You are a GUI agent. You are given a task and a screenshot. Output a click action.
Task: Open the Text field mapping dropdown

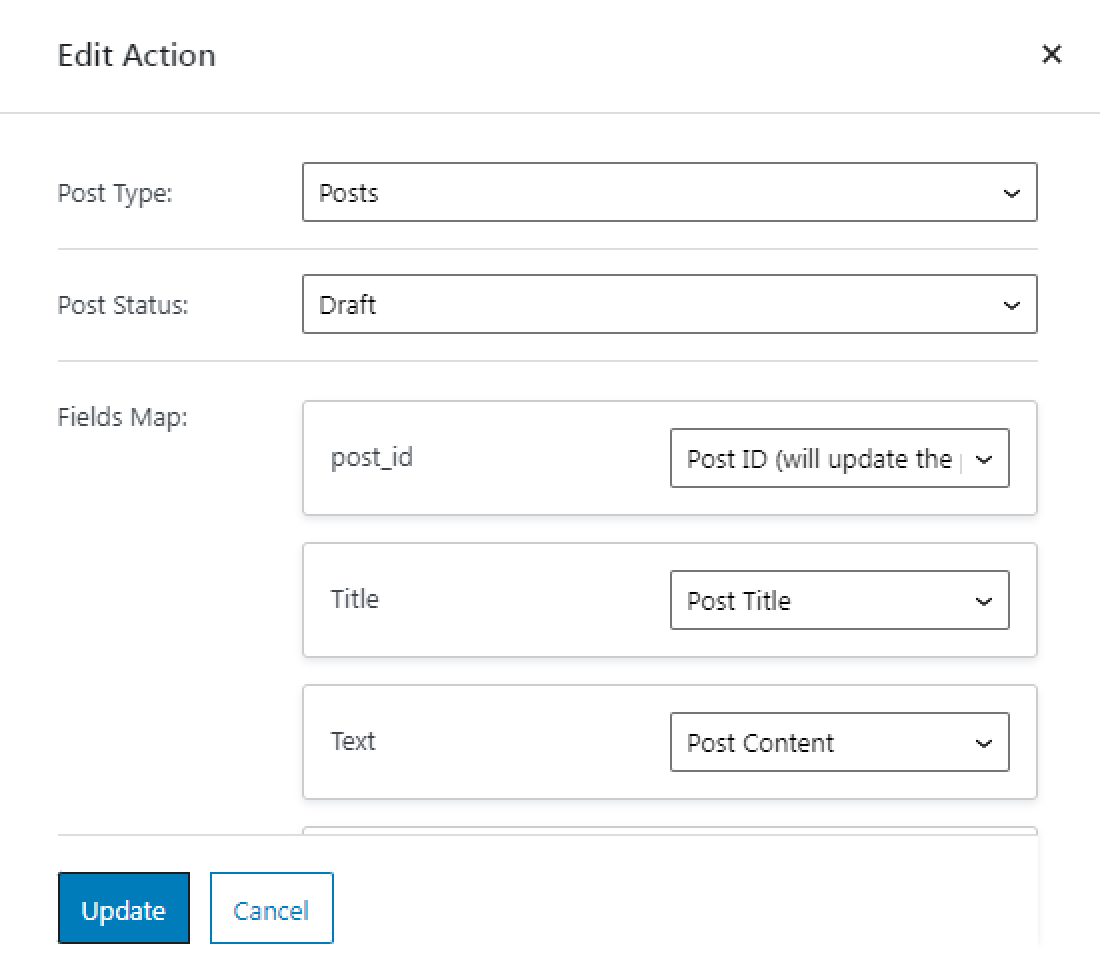click(840, 742)
